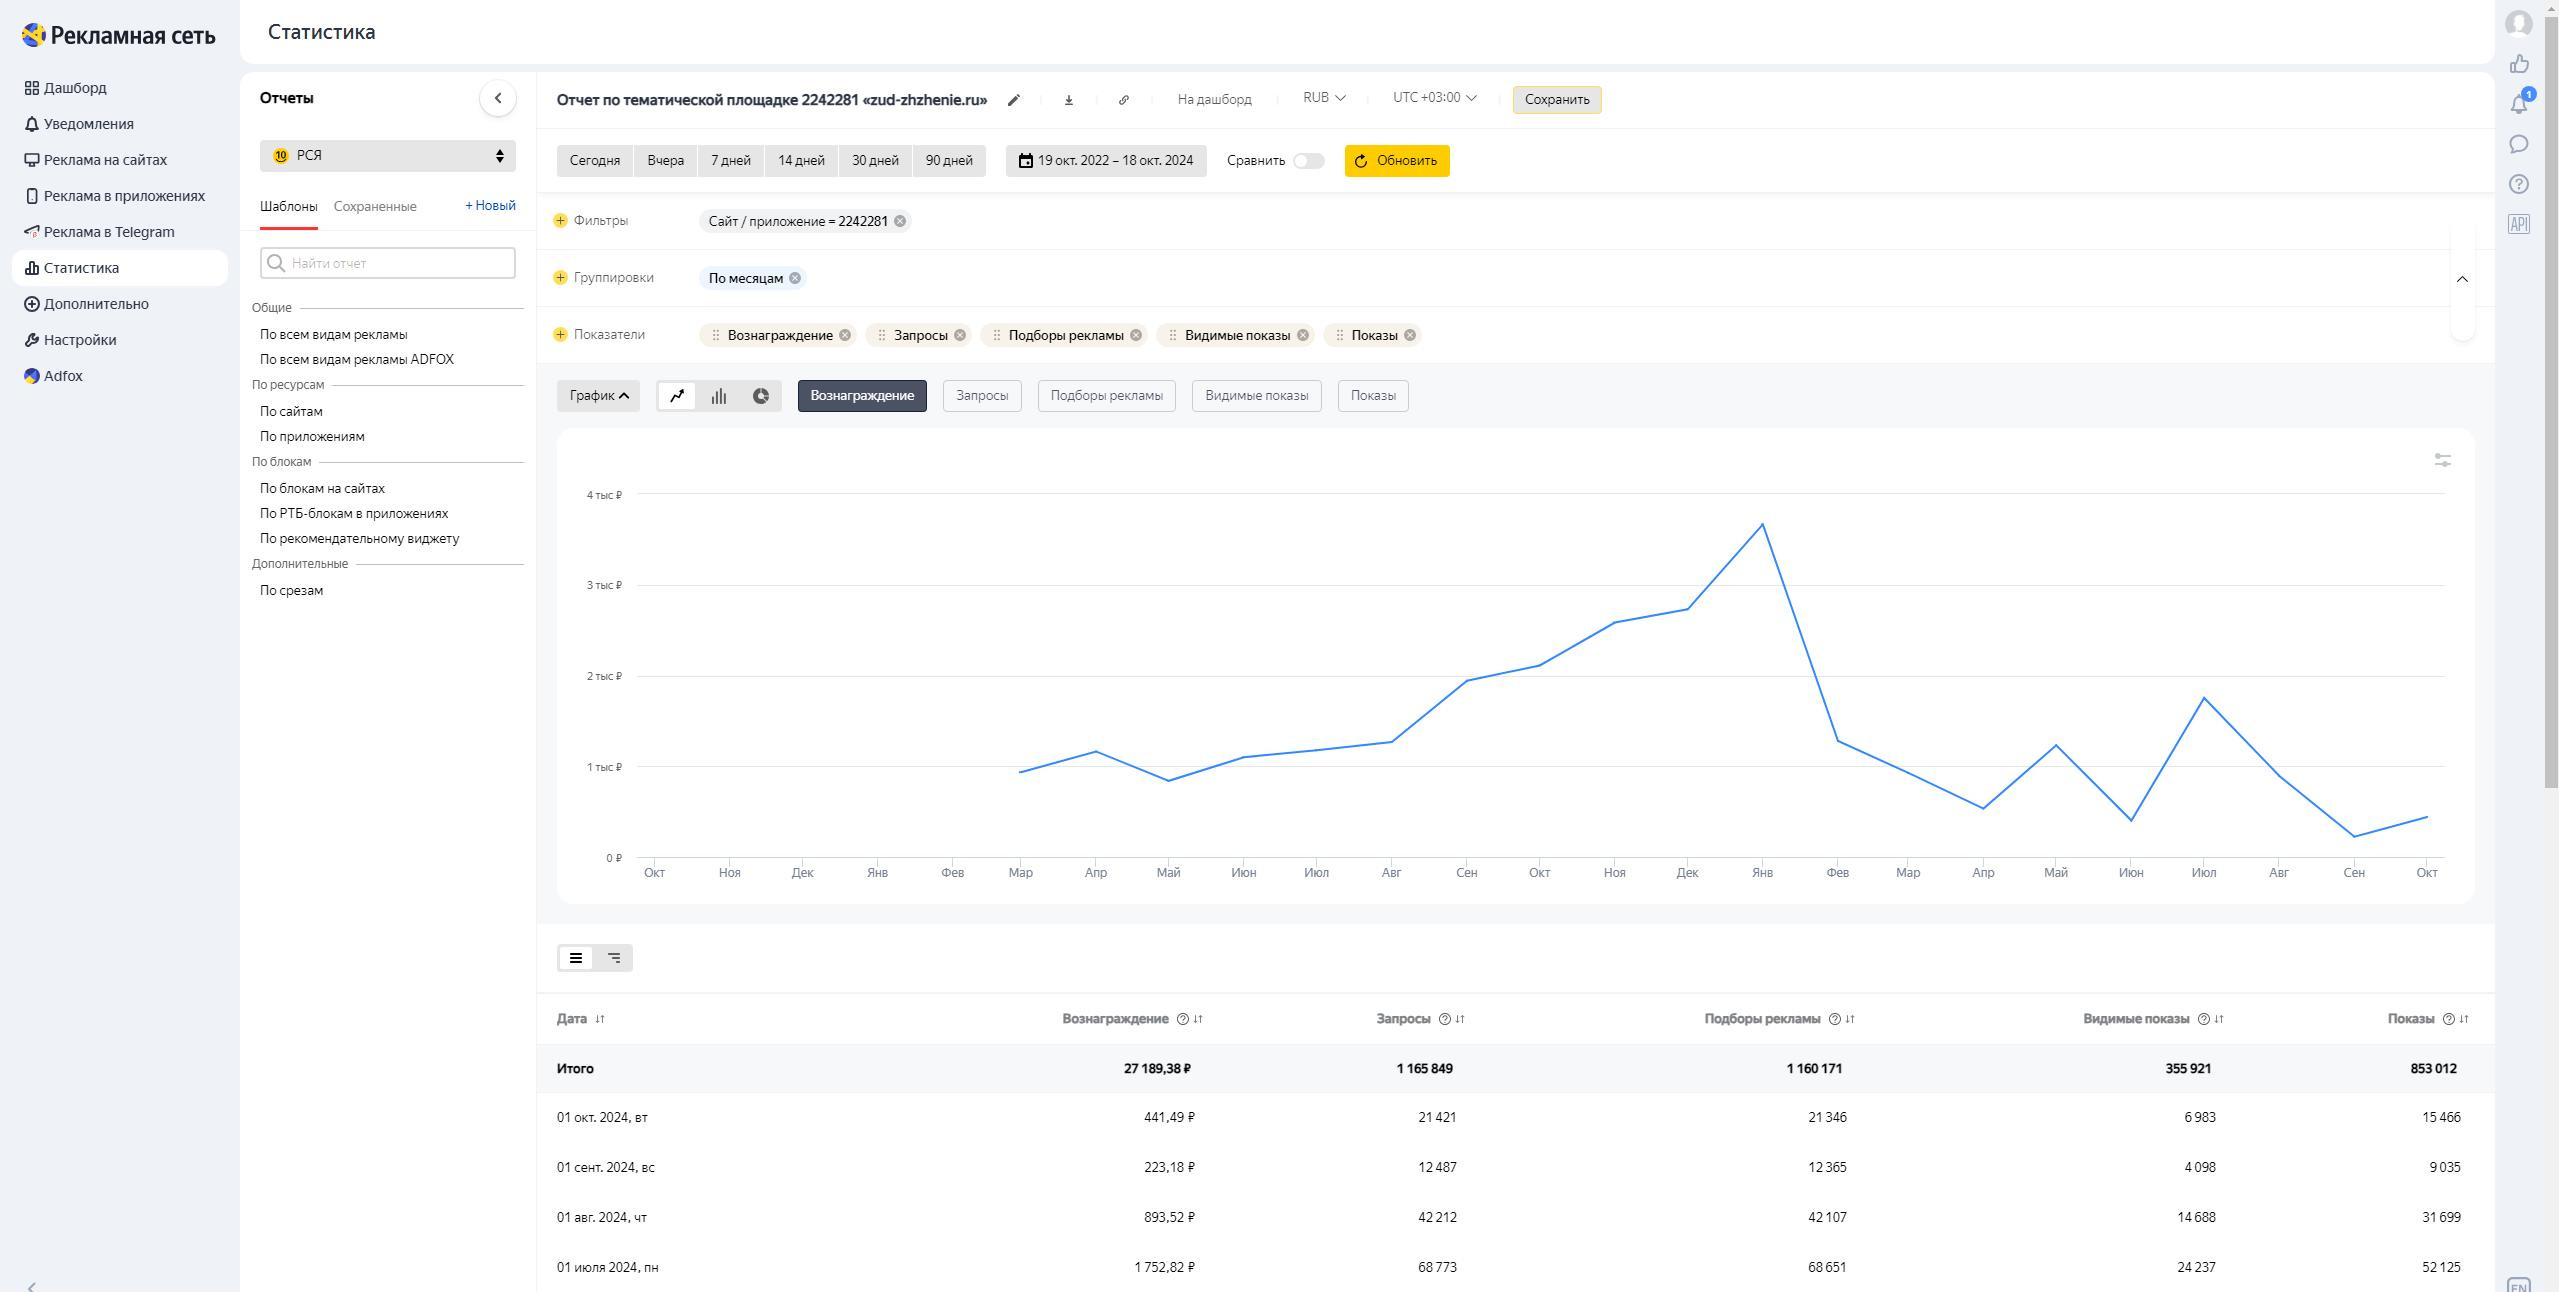This screenshot has height=1292, width=2559.
Task: Open По всем видам рекламы ADFOX template
Action: coord(357,360)
